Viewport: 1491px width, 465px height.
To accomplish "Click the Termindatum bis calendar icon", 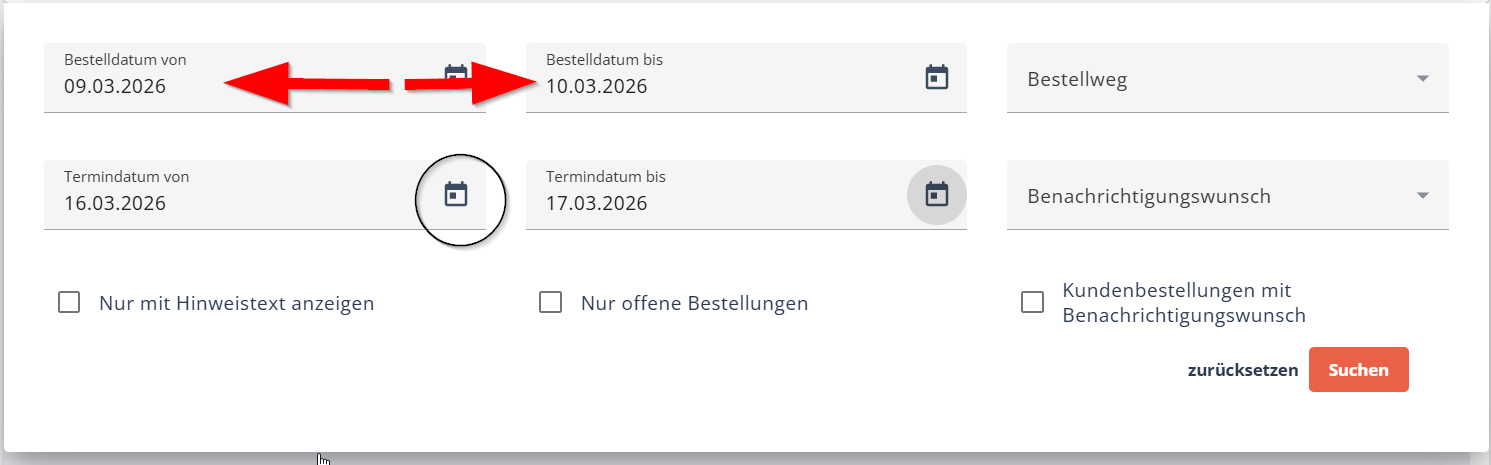I will (936, 194).
